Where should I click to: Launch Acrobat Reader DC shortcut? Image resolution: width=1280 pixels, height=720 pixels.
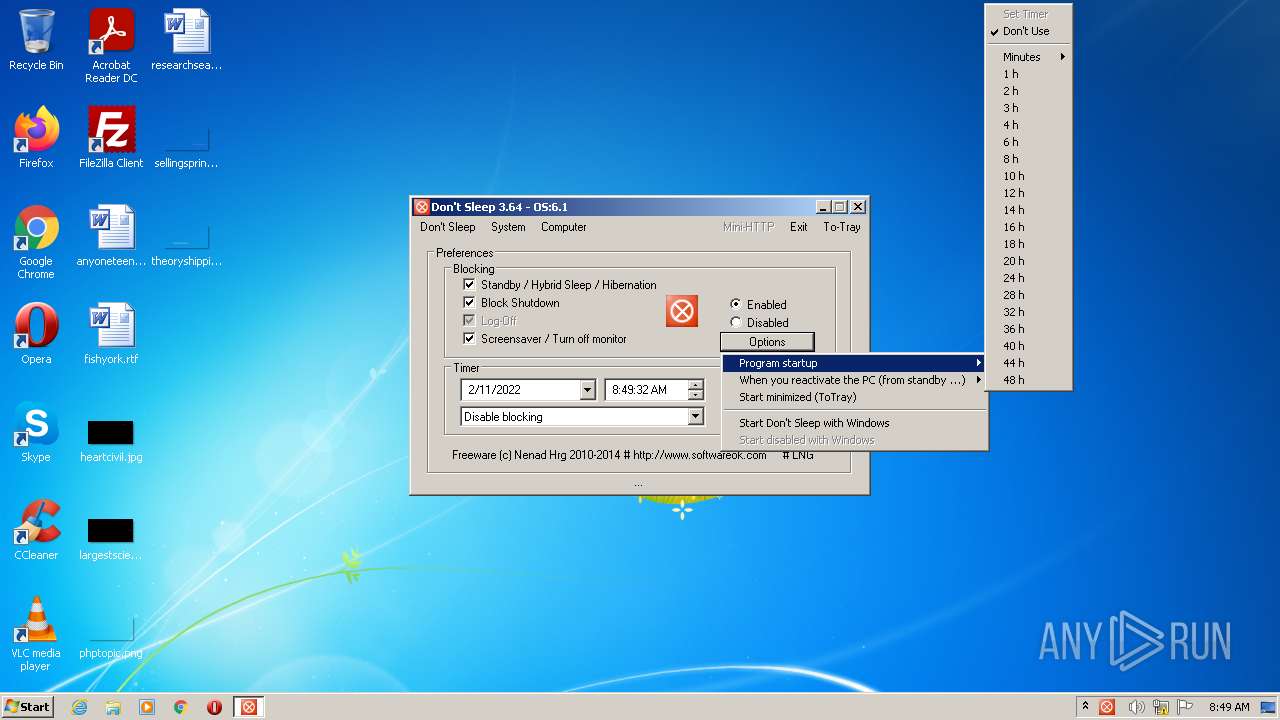coord(111,46)
